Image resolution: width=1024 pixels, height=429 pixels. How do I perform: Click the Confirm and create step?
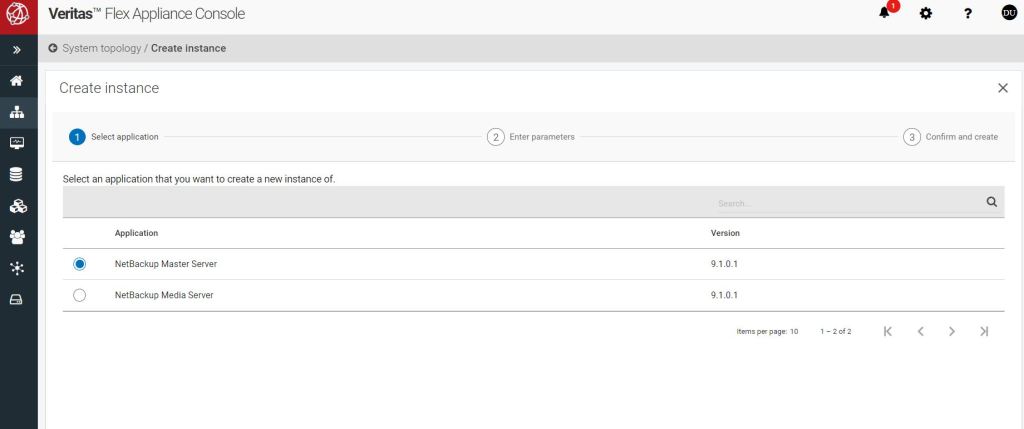tap(950, 137)
